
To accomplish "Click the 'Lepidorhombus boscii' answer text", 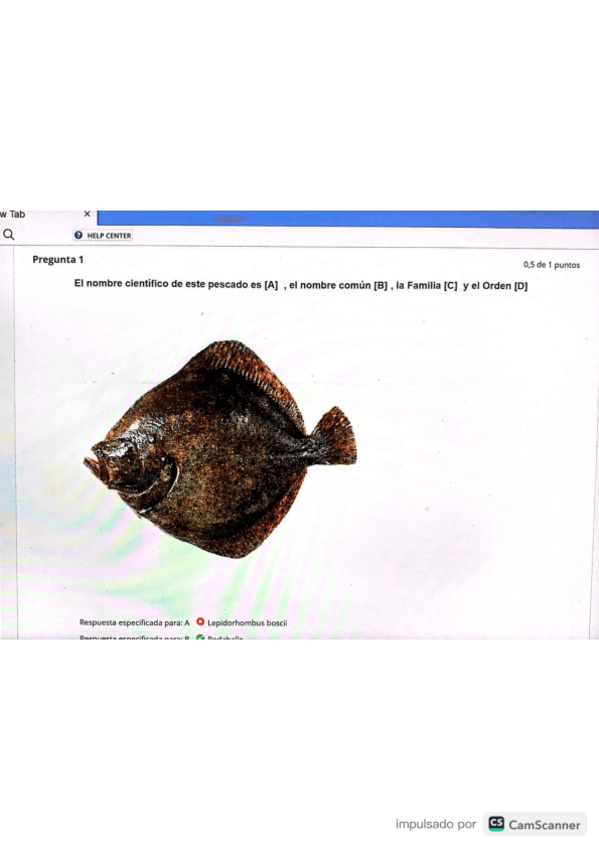I will [247, 623].
